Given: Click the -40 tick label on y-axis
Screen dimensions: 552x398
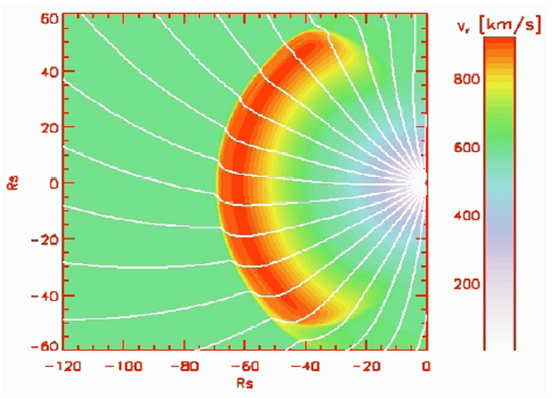Looking at the screenshot, I should 44,295.
